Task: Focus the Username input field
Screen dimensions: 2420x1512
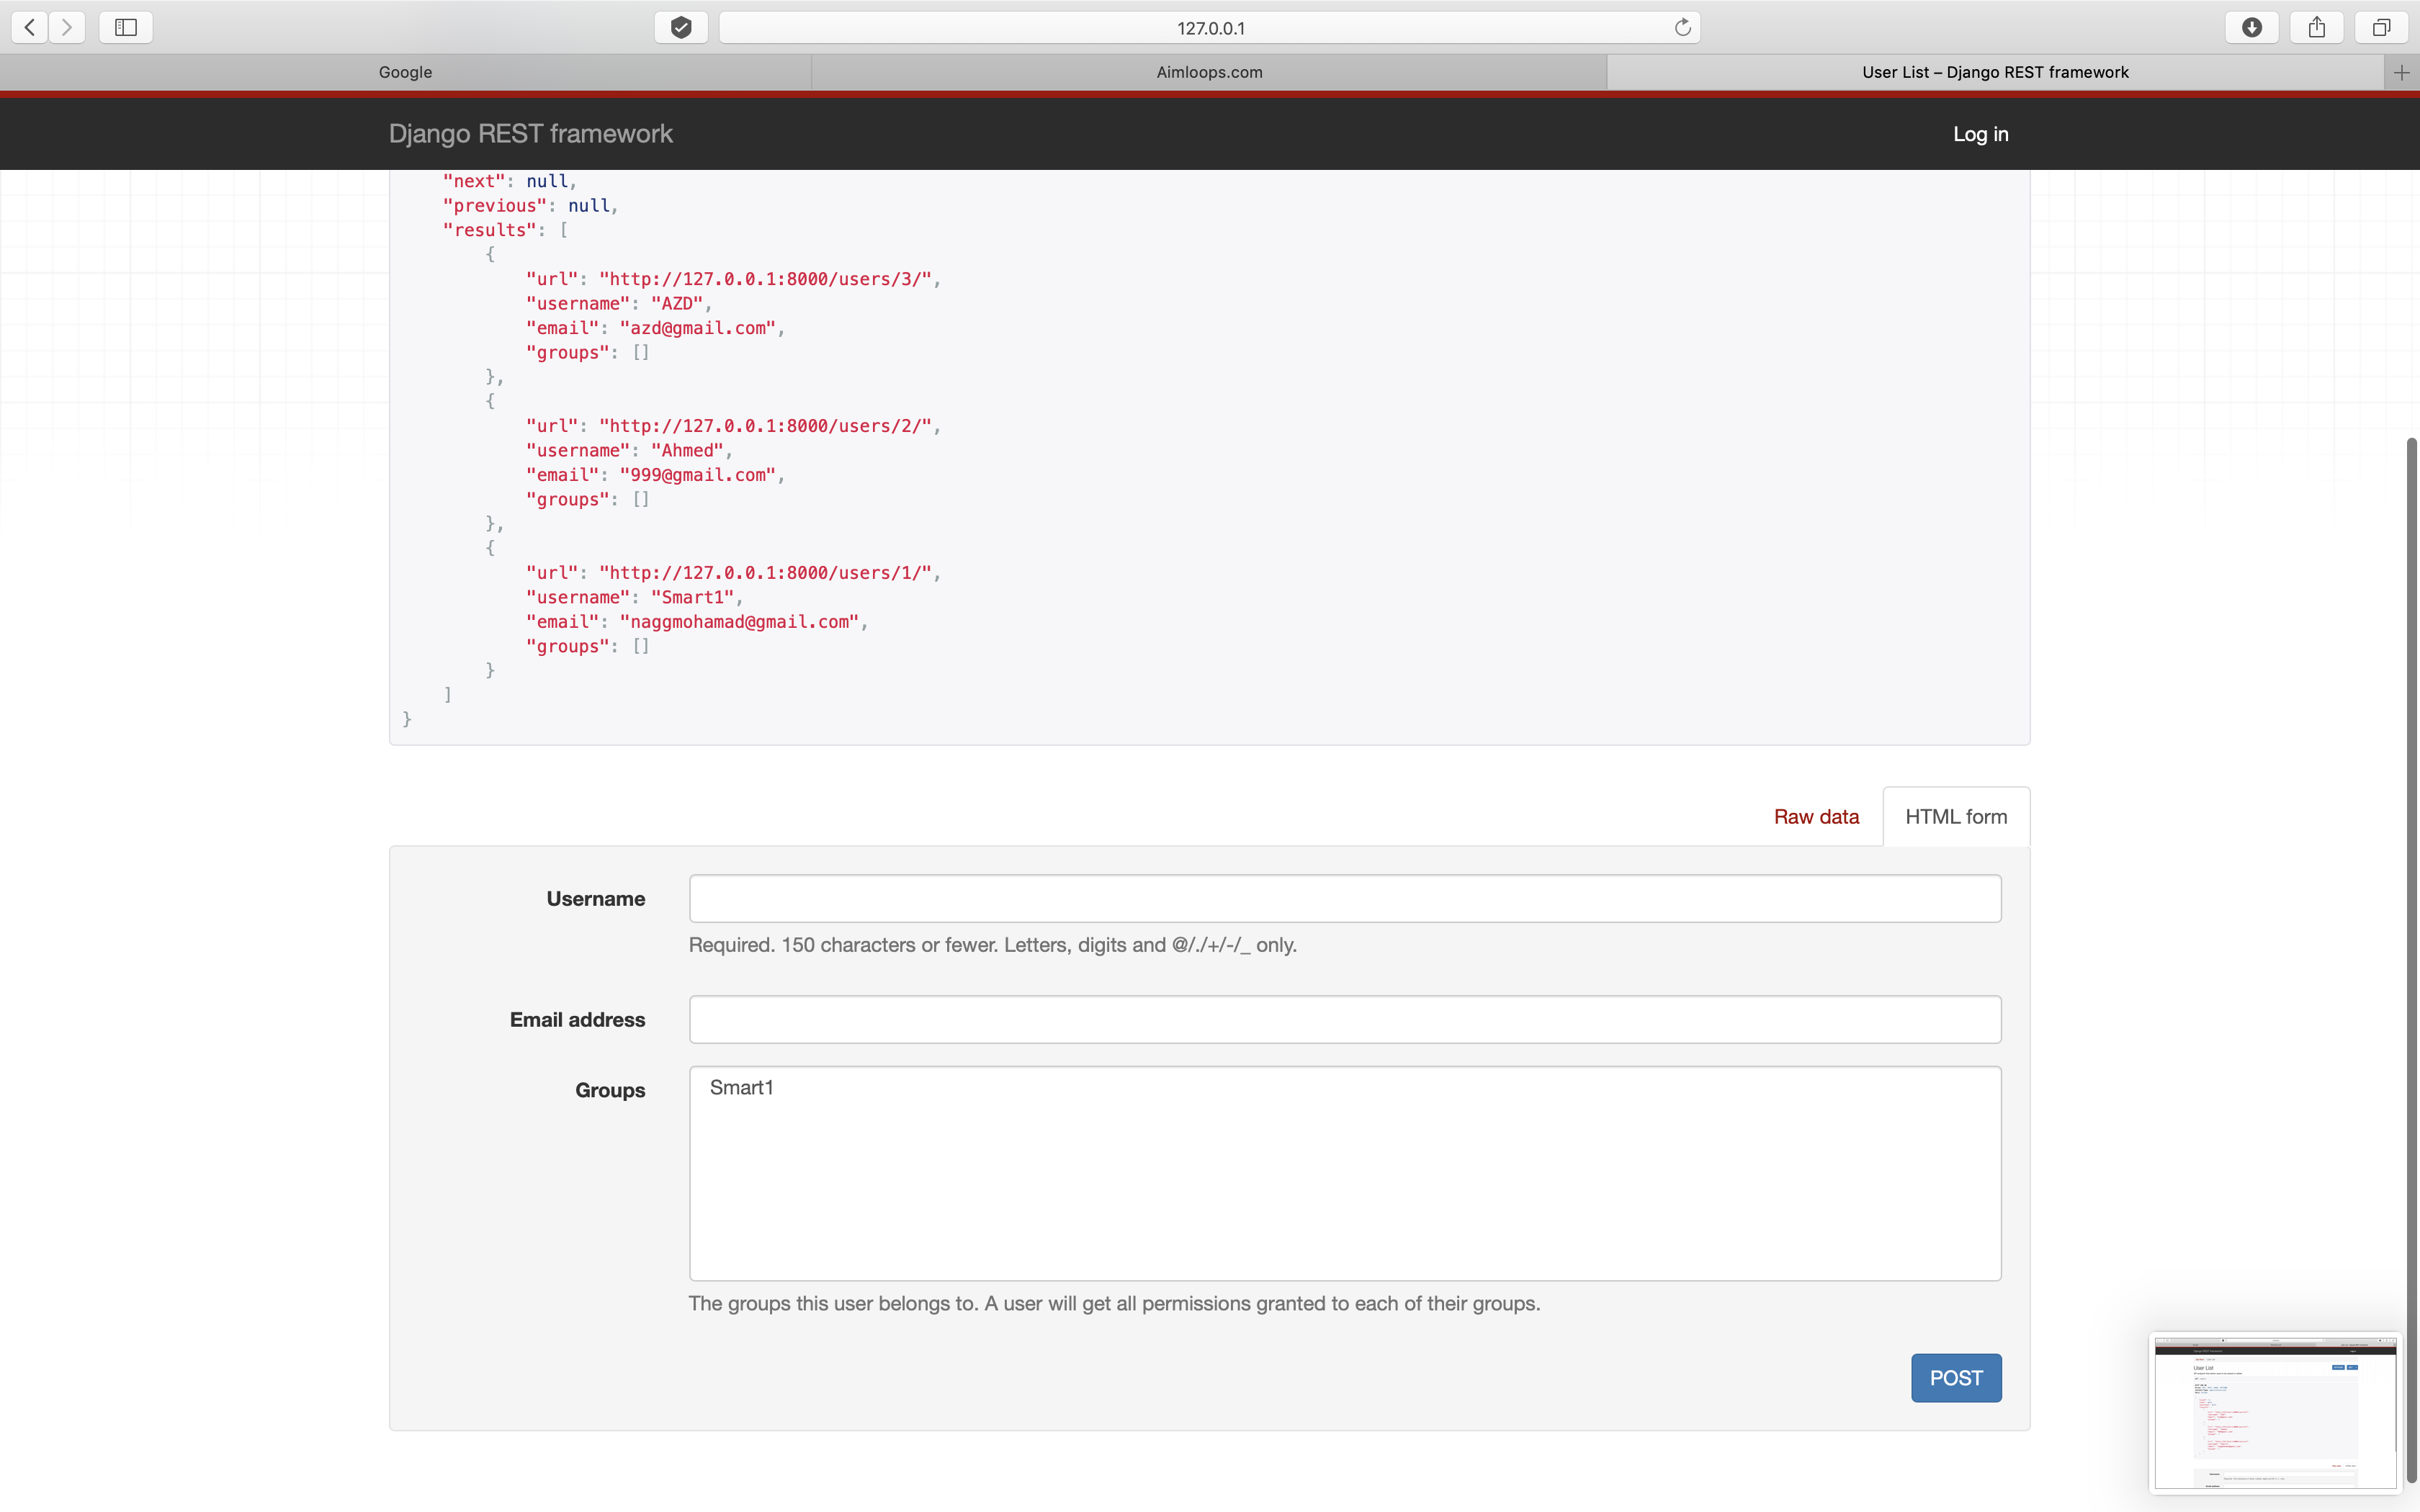Action: coord(1345,898)
